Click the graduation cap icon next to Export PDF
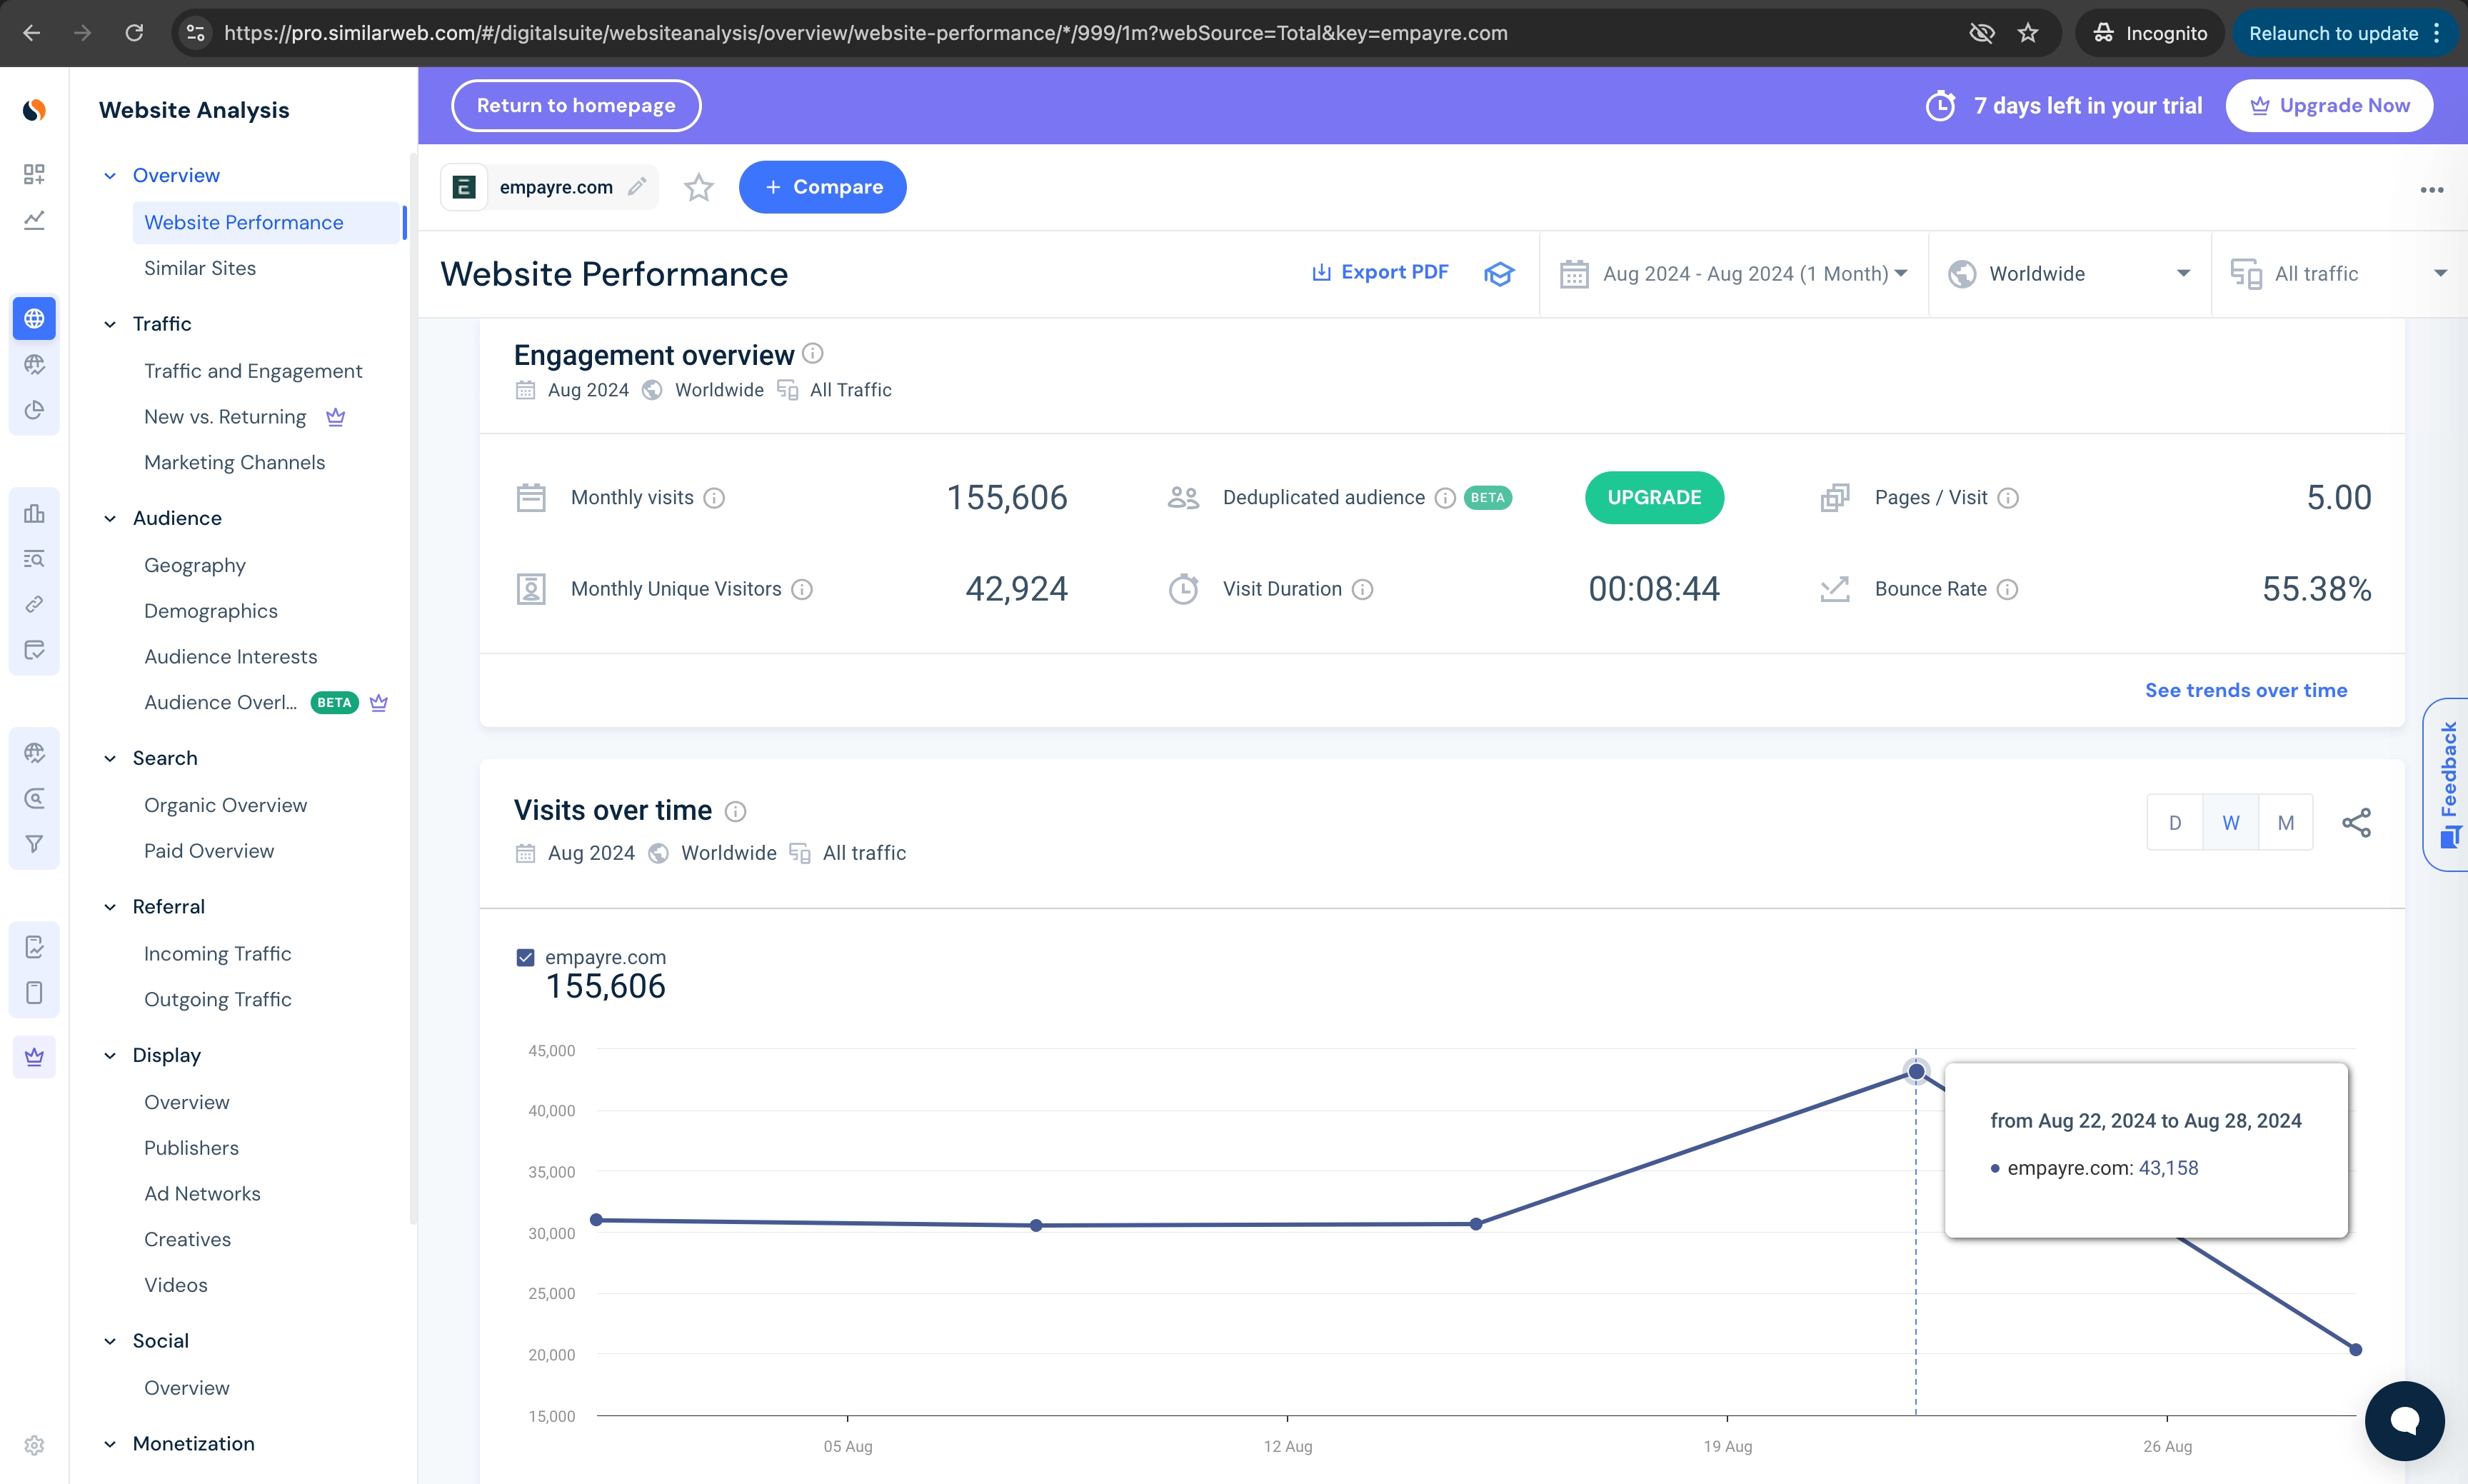Image resolution: width=2468 pixels, height=1484 pixels. [1499, 274]
